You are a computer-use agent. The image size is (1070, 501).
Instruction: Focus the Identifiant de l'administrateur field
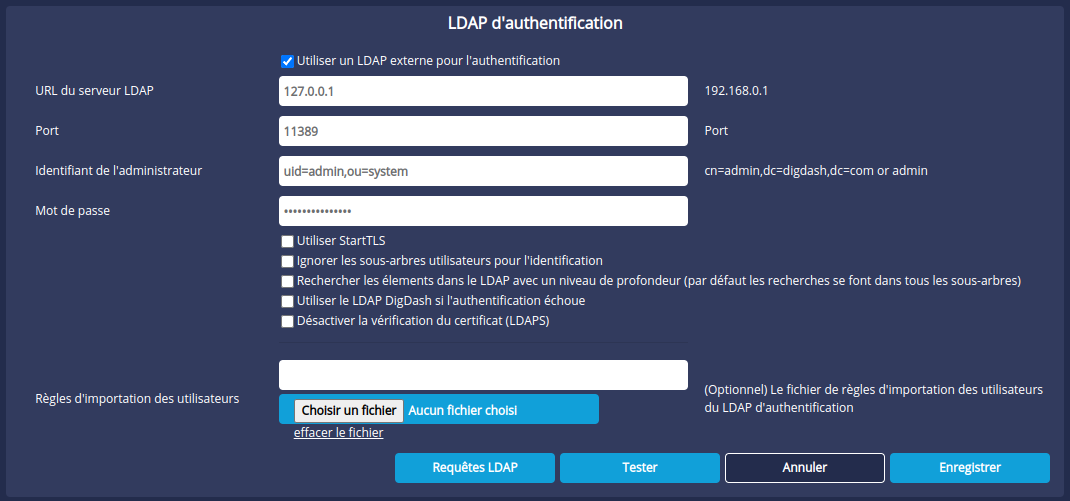pos(483,171)
